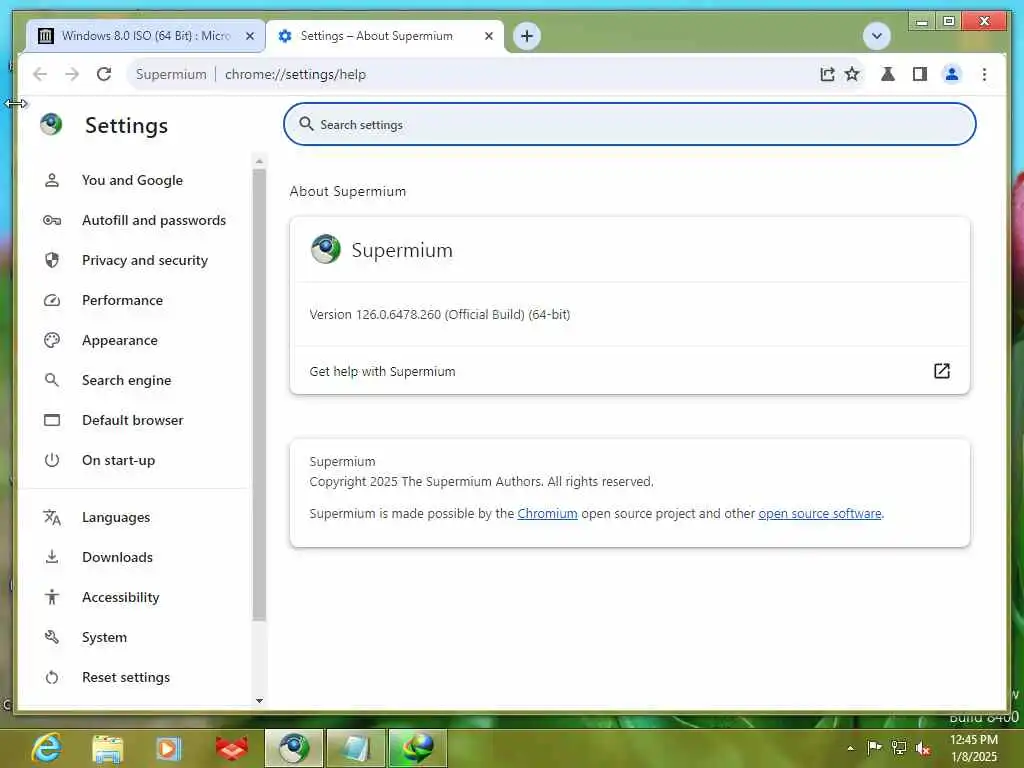The height and width of the screenshot is (768, 1024).
Task: Click the power icon beside On start-up
Action: (x=52, y=460)
